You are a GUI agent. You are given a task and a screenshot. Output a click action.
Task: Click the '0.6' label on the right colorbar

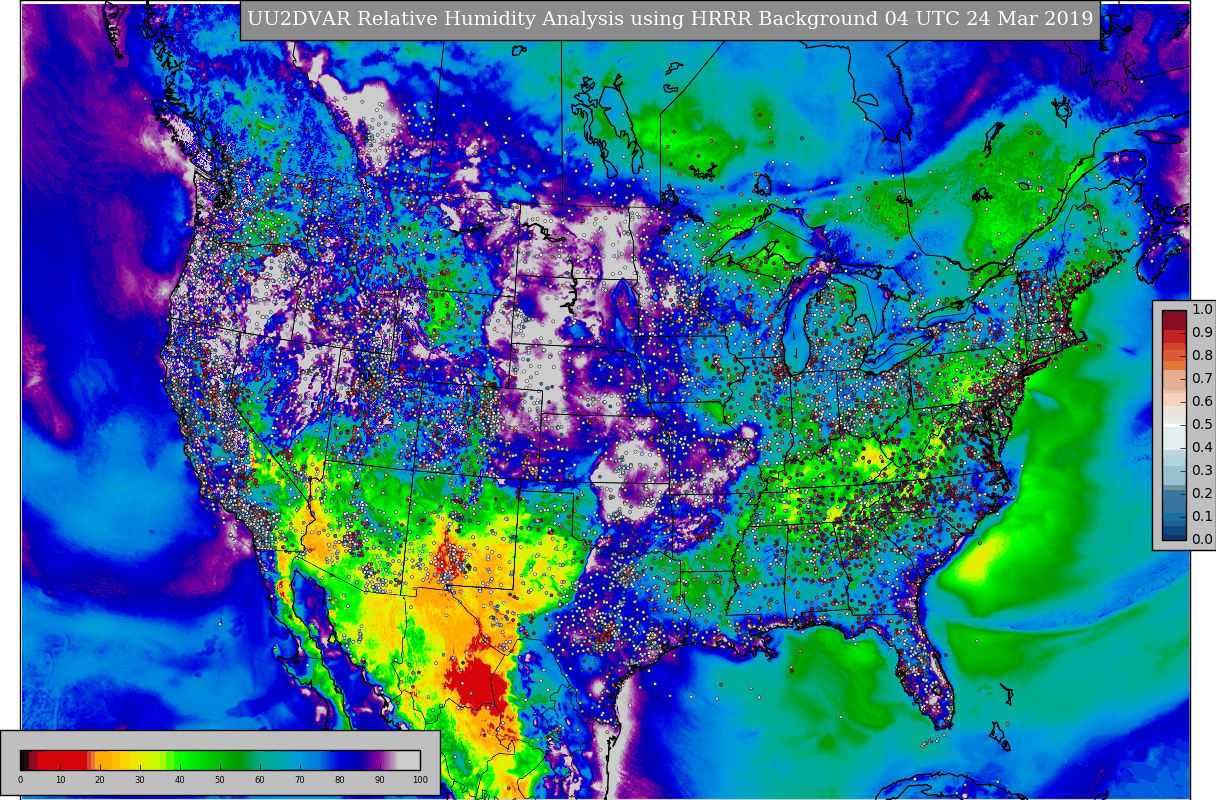[1202, 401]
